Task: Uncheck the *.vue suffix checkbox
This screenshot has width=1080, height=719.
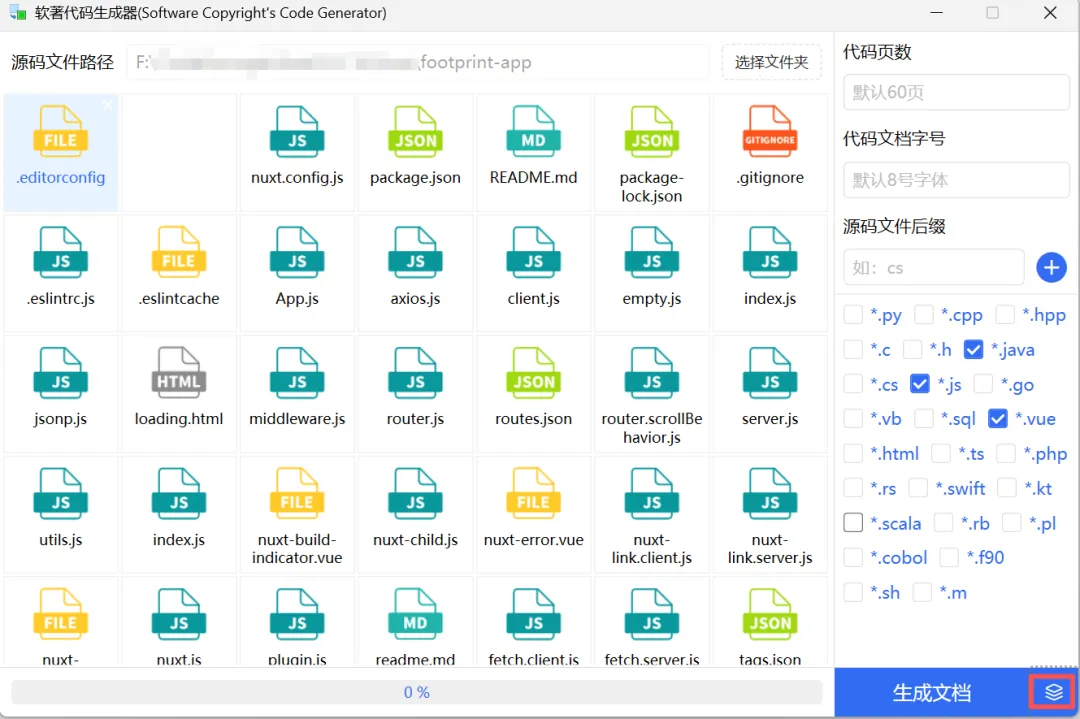Action: 997,419
